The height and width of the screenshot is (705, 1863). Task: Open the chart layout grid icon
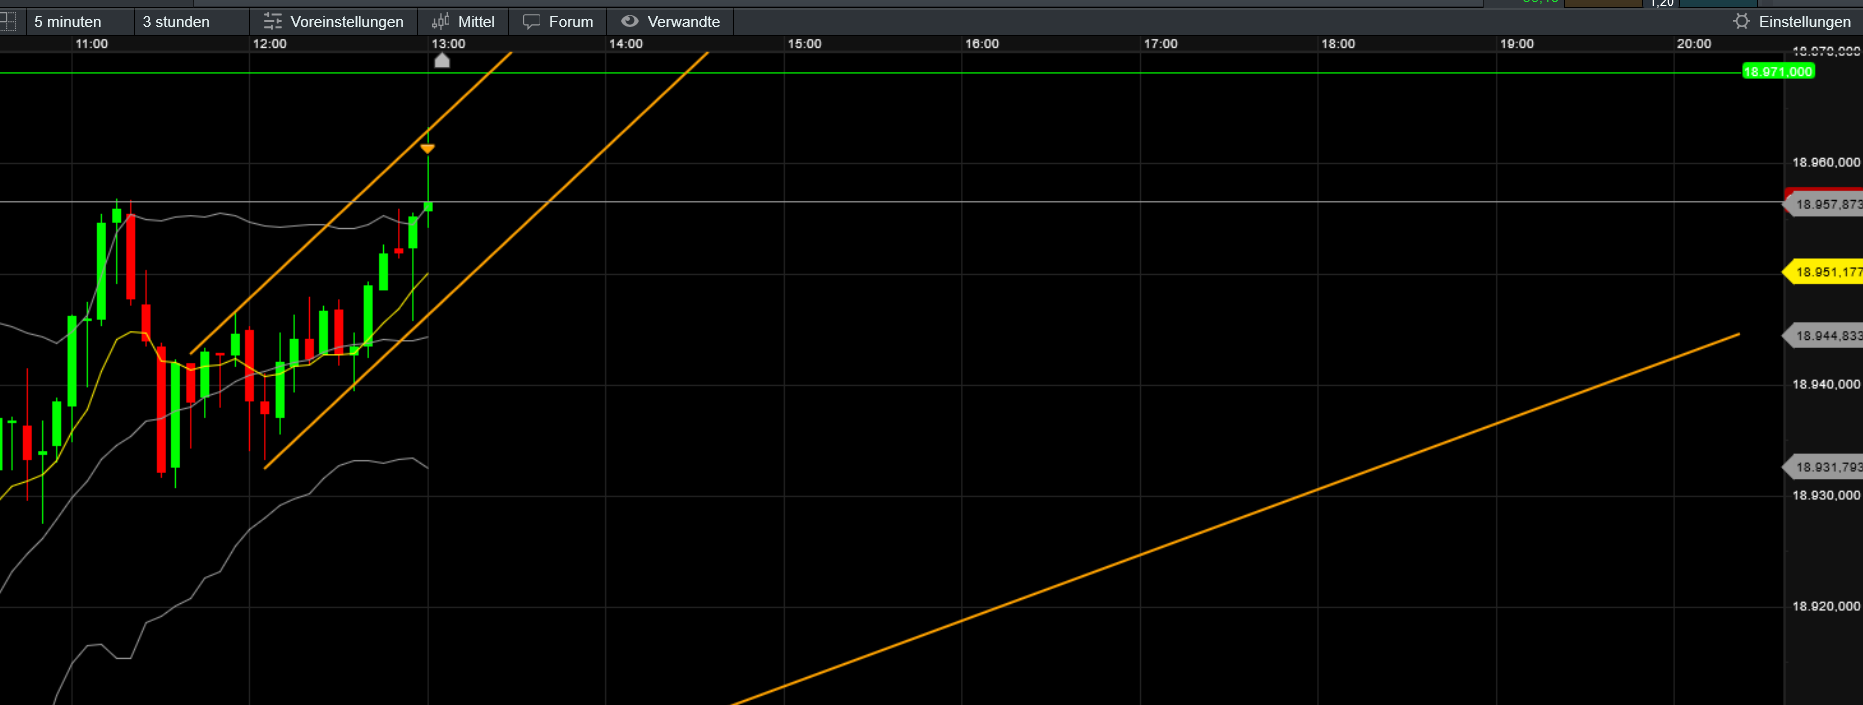pos(7,21)
